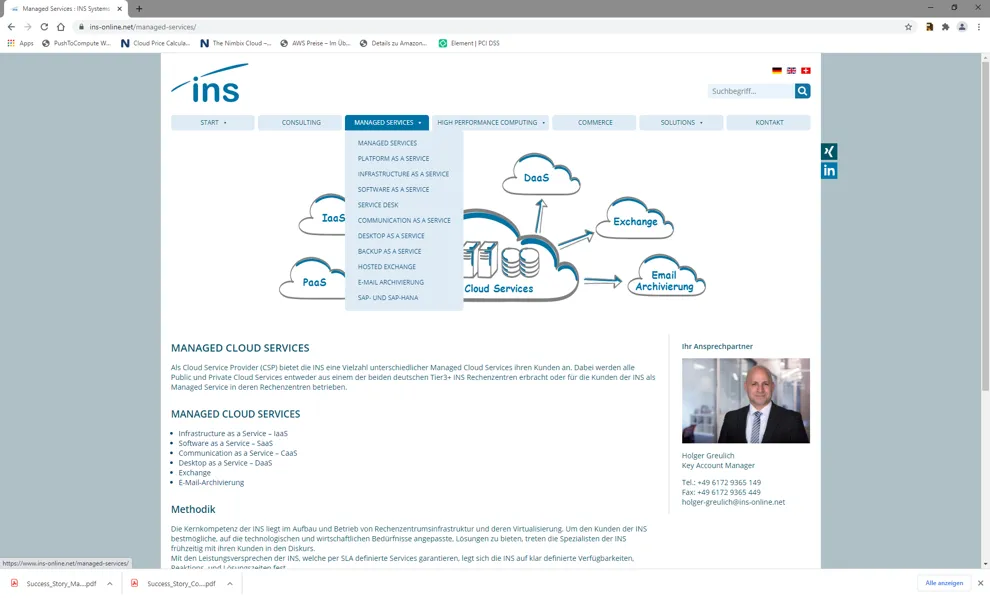Switch site to English flag

[791, 71]
